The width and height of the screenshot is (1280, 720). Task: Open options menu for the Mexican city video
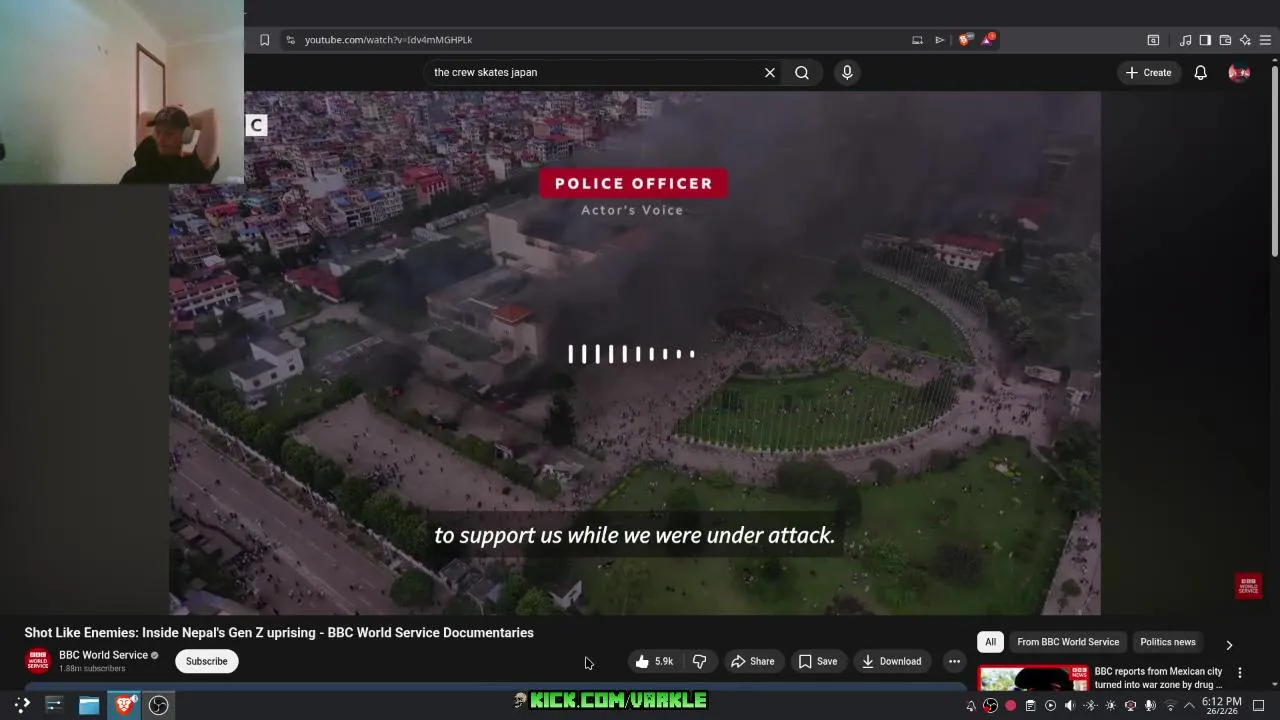coord(1240,673)
